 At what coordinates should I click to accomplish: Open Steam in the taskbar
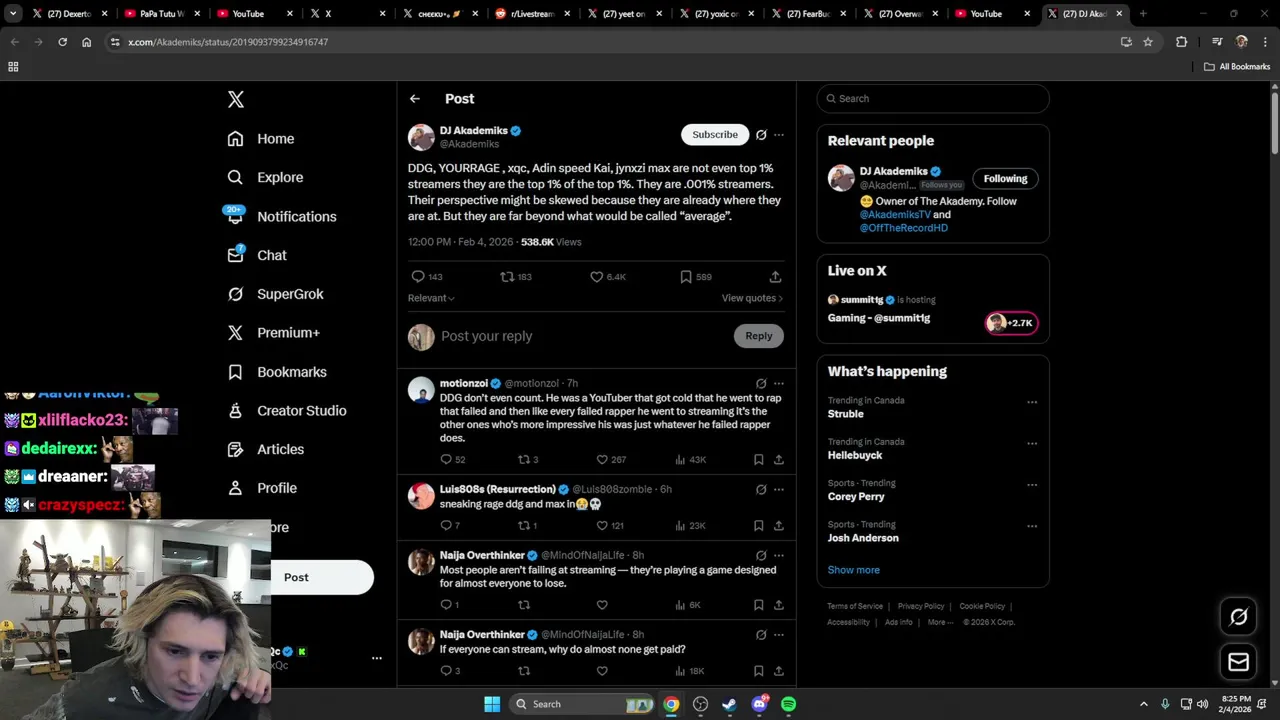click(x=729, y=704)
